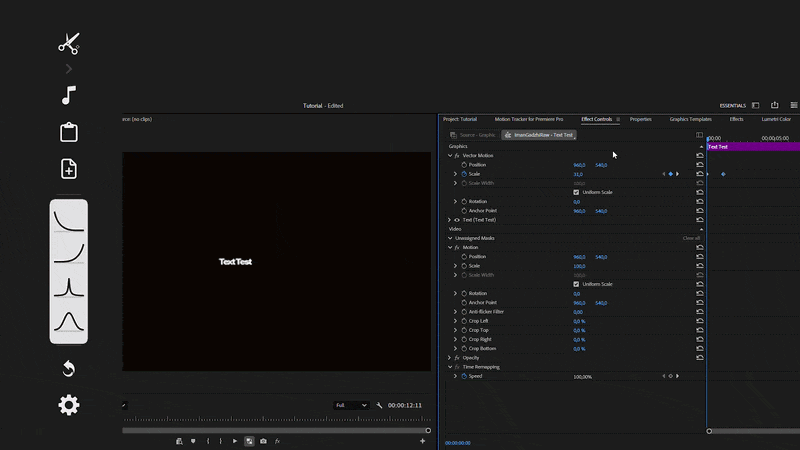Image resolution: width=800 pixels, height=450 pixels.
Task: Expand sidebar with the chevron under scissors
Action: tap(69, 69)
